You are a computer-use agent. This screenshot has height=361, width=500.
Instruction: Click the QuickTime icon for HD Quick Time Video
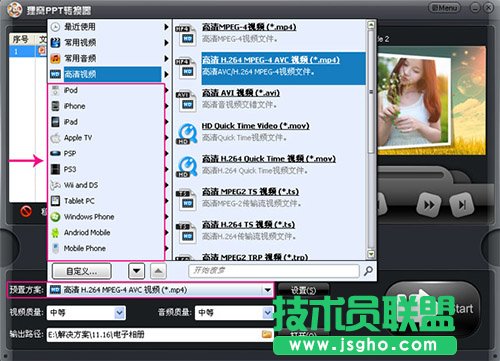pos(187,133)
